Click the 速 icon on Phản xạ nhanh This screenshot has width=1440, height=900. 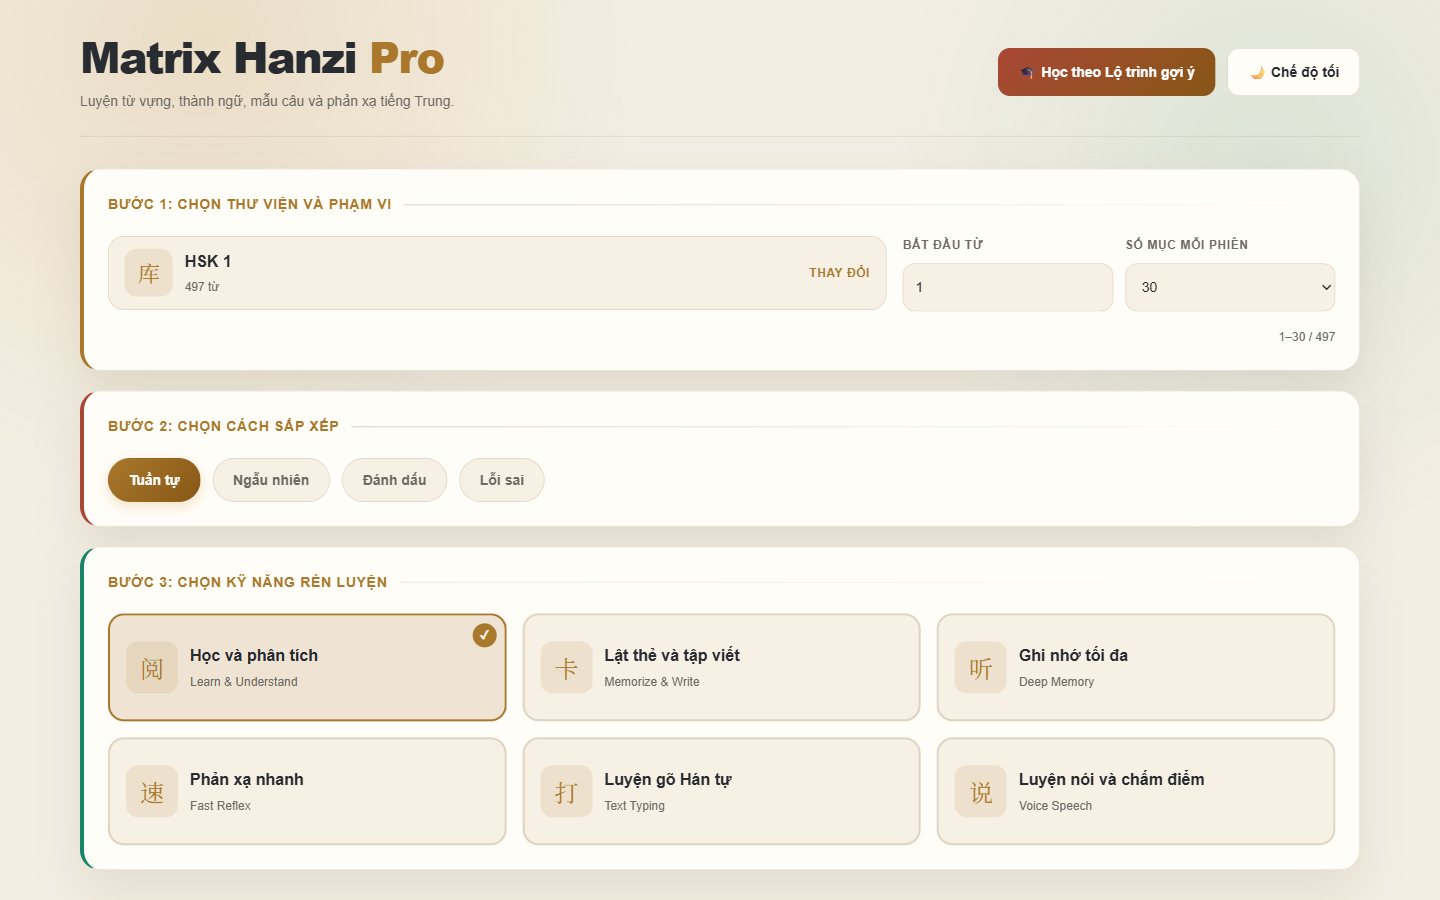[x=152, y=791]
